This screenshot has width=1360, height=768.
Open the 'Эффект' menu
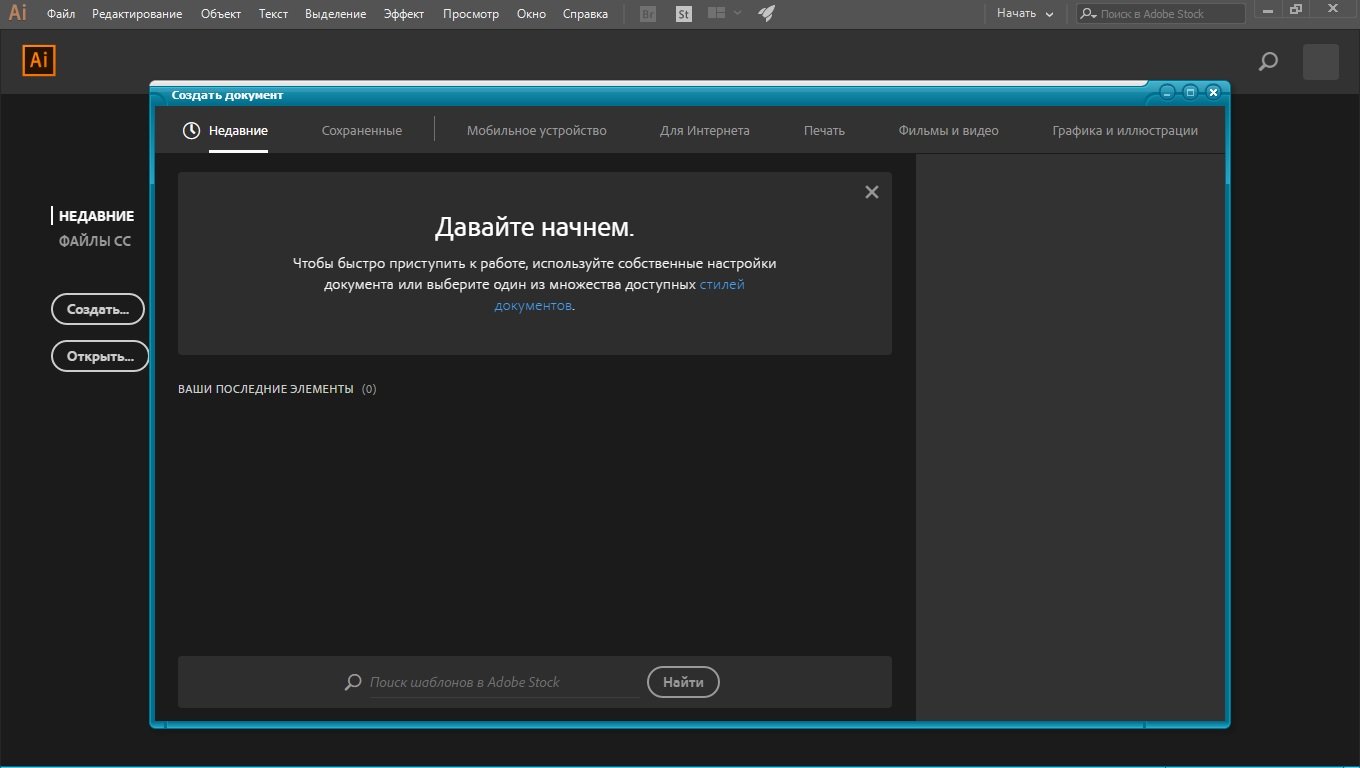click(x=404, y=14)
